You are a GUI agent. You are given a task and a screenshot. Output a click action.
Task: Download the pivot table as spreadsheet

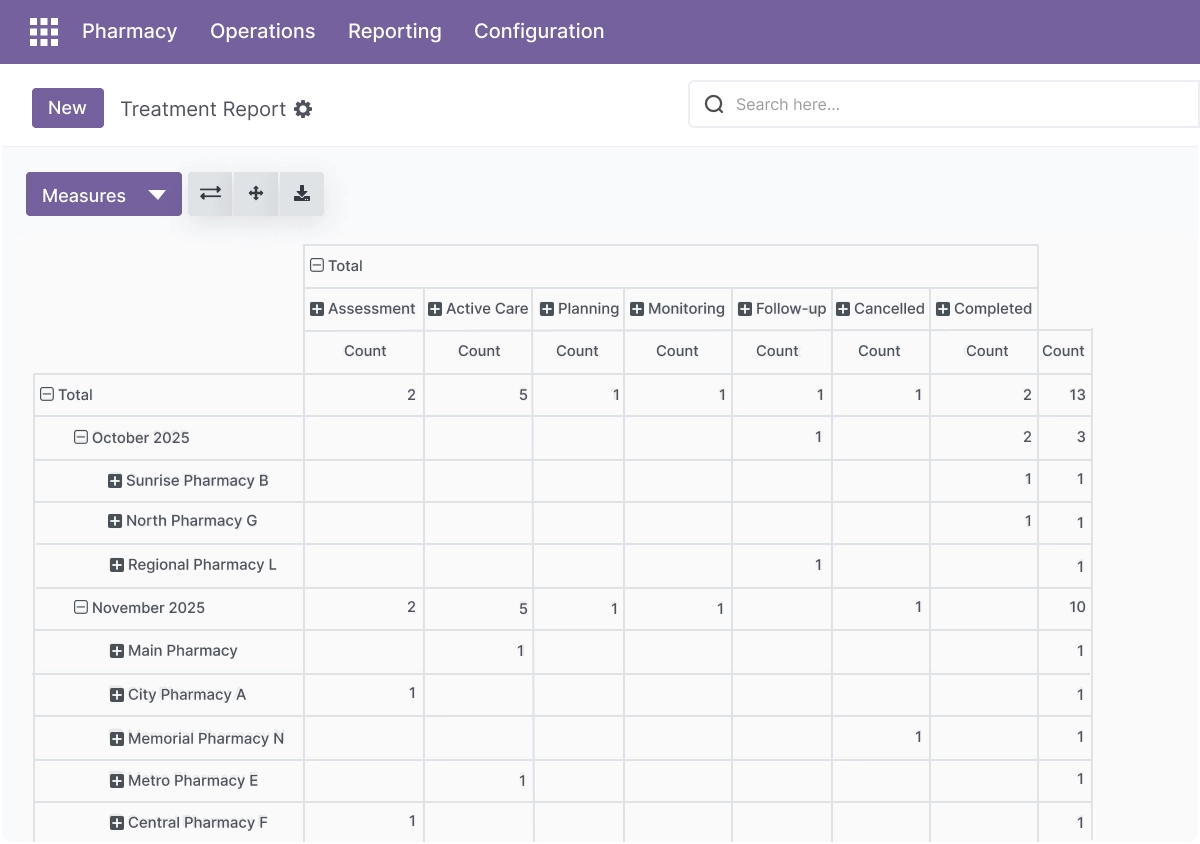(302, 194)
